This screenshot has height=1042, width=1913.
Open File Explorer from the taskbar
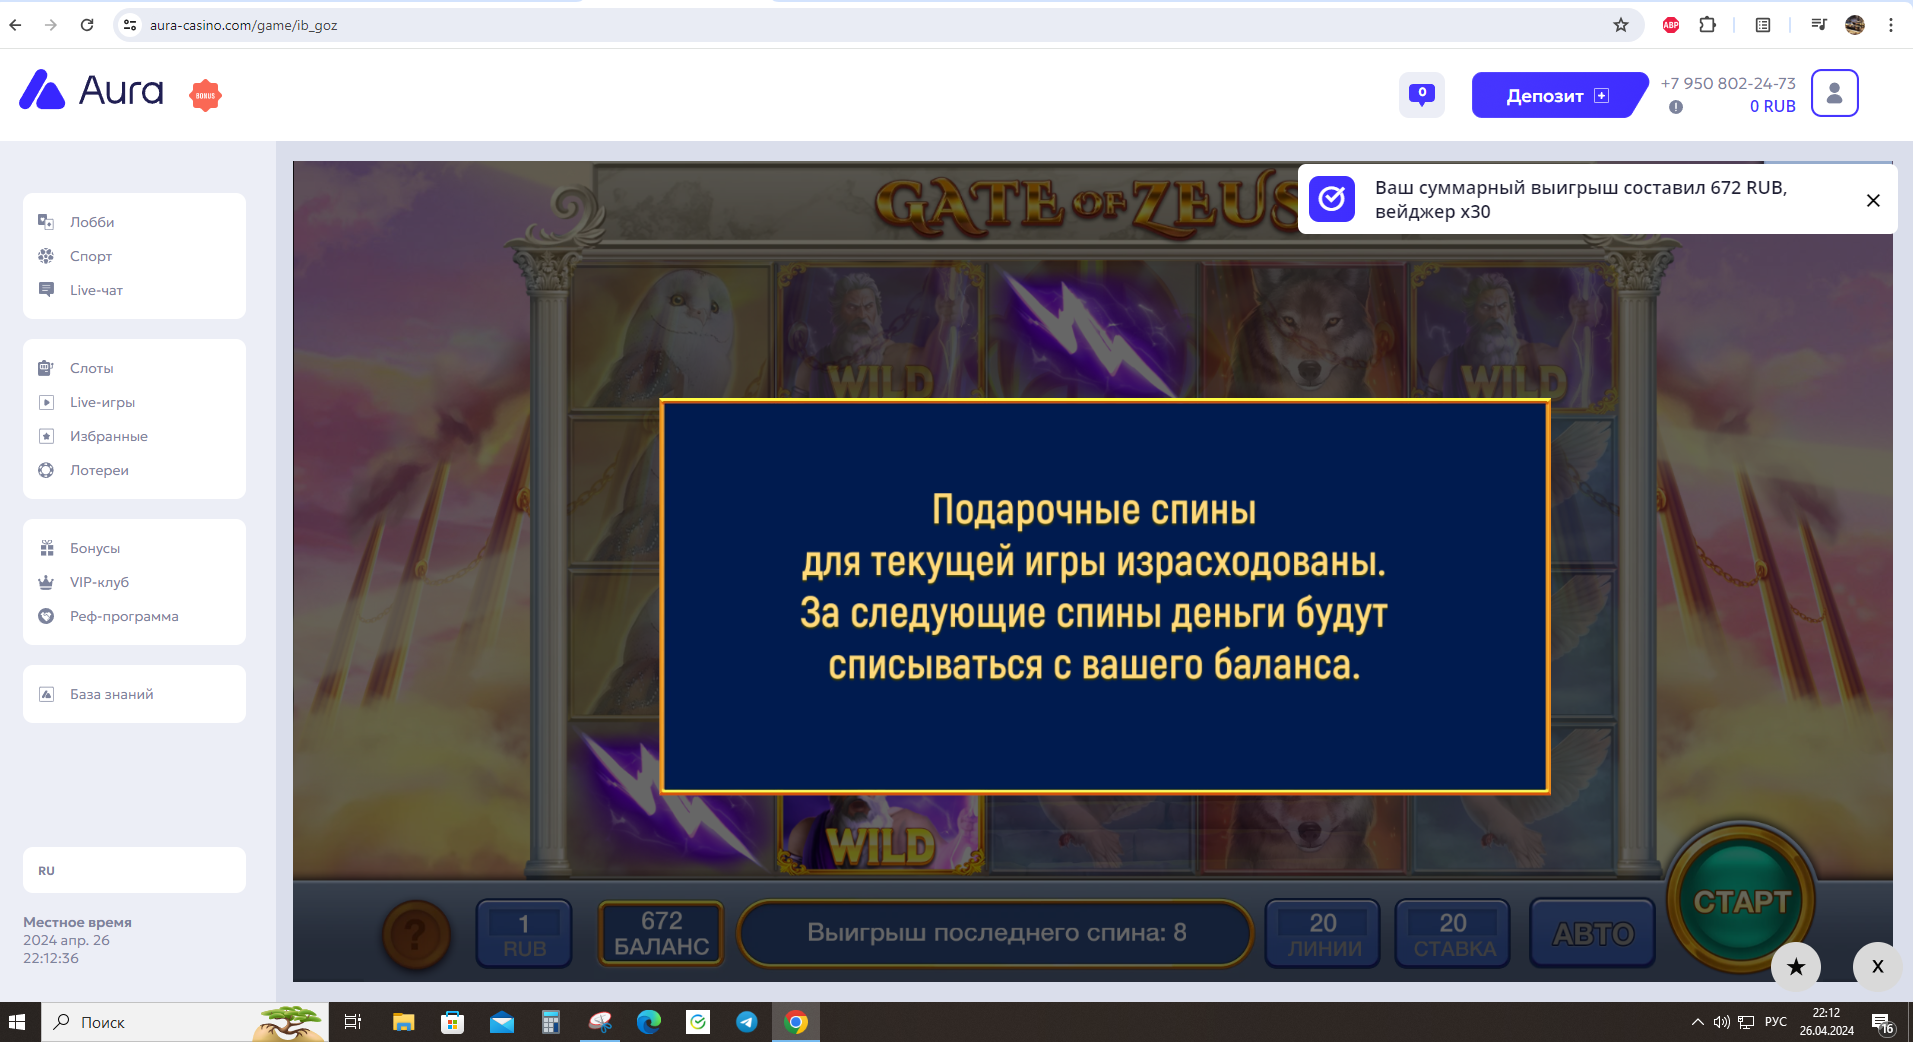[403, 1022]
